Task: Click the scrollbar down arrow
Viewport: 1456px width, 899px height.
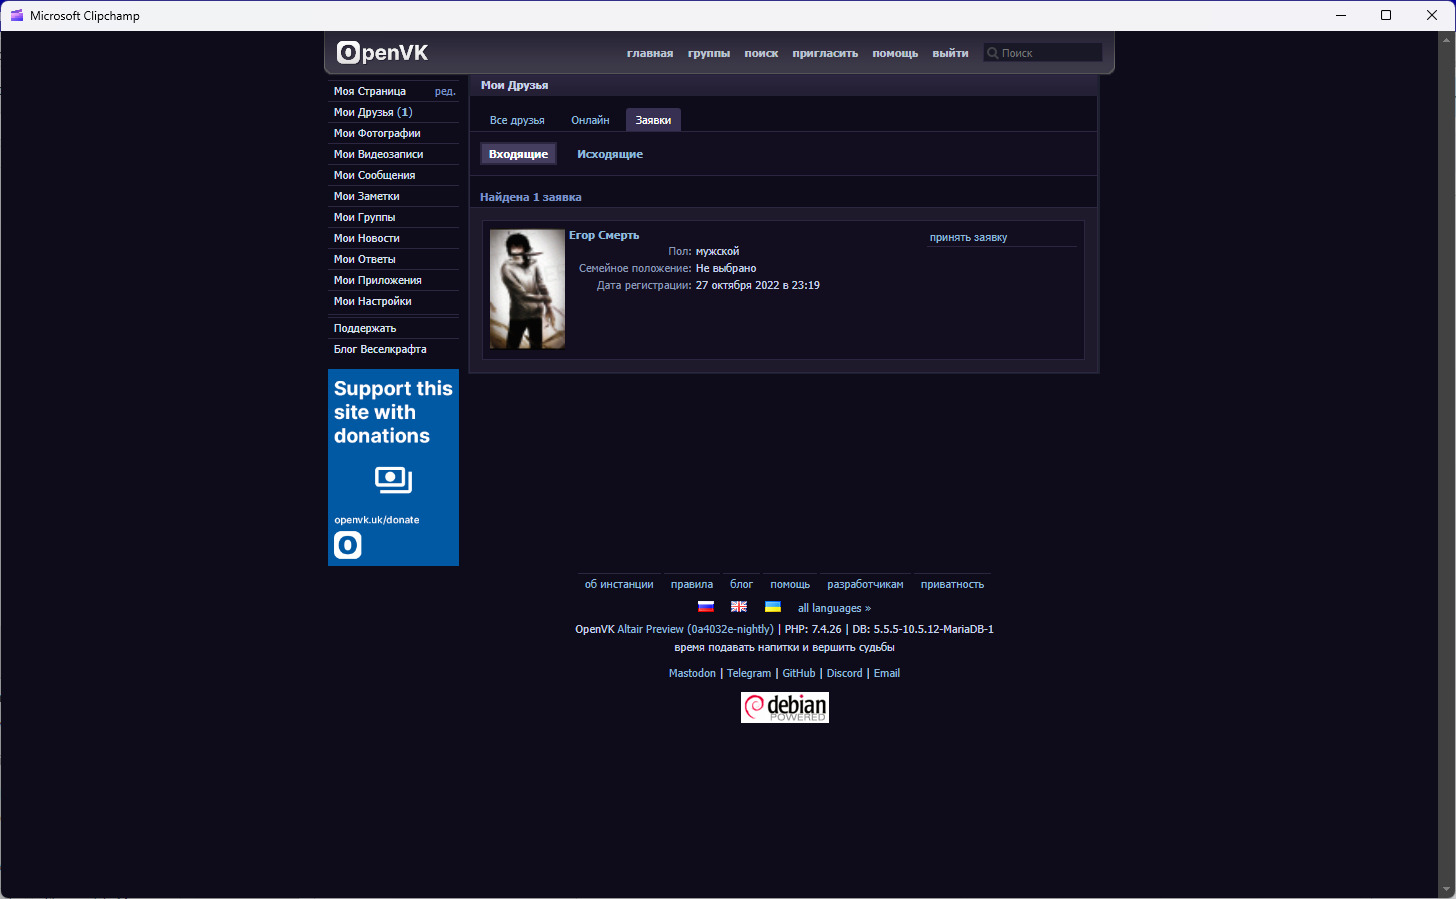Action: coord(1445,889)
